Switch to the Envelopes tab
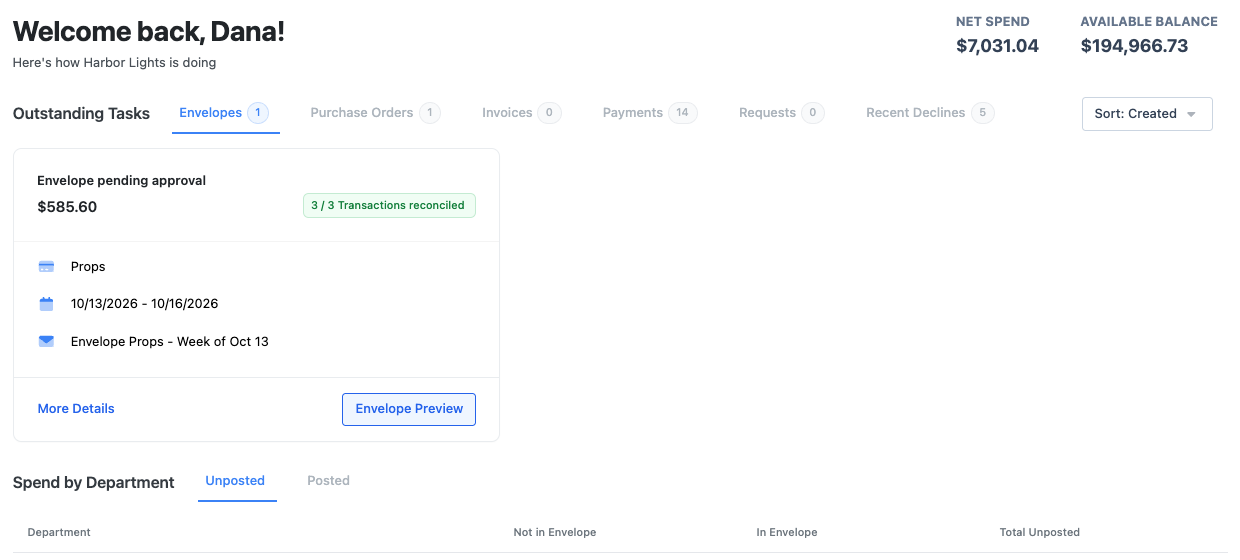 pos(224,113)
